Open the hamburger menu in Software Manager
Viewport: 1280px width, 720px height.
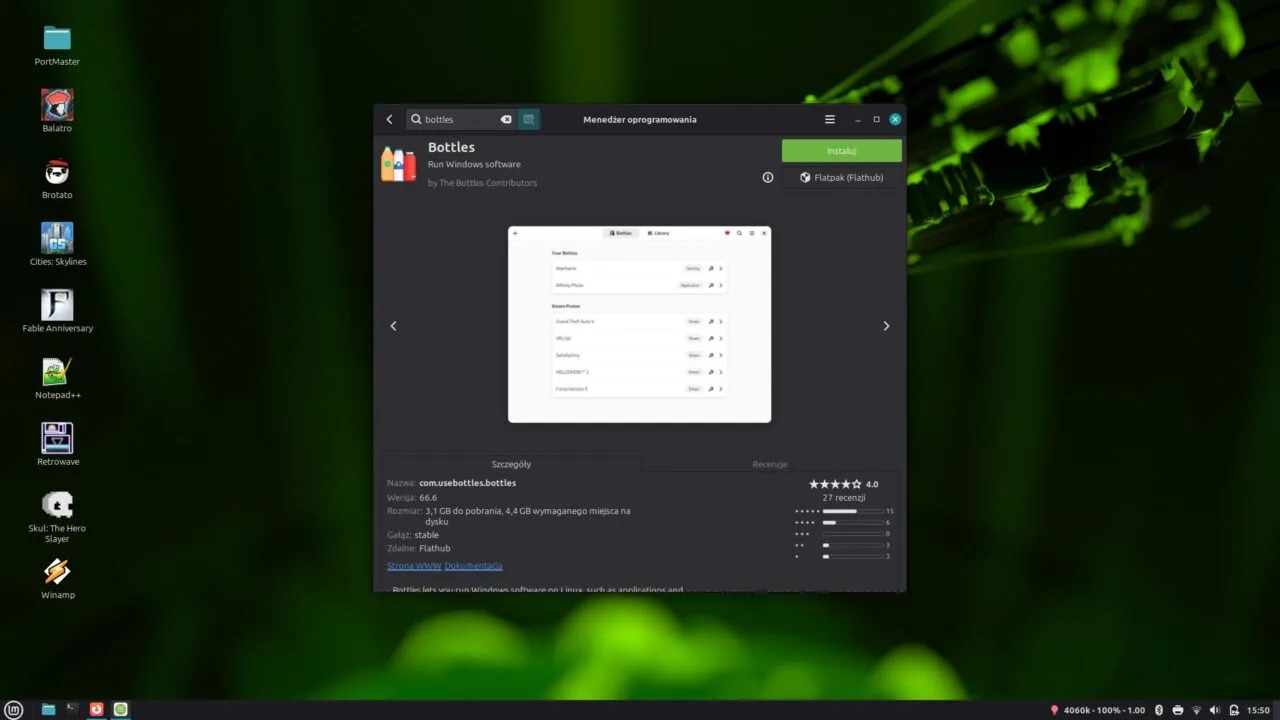coord(829,119)
